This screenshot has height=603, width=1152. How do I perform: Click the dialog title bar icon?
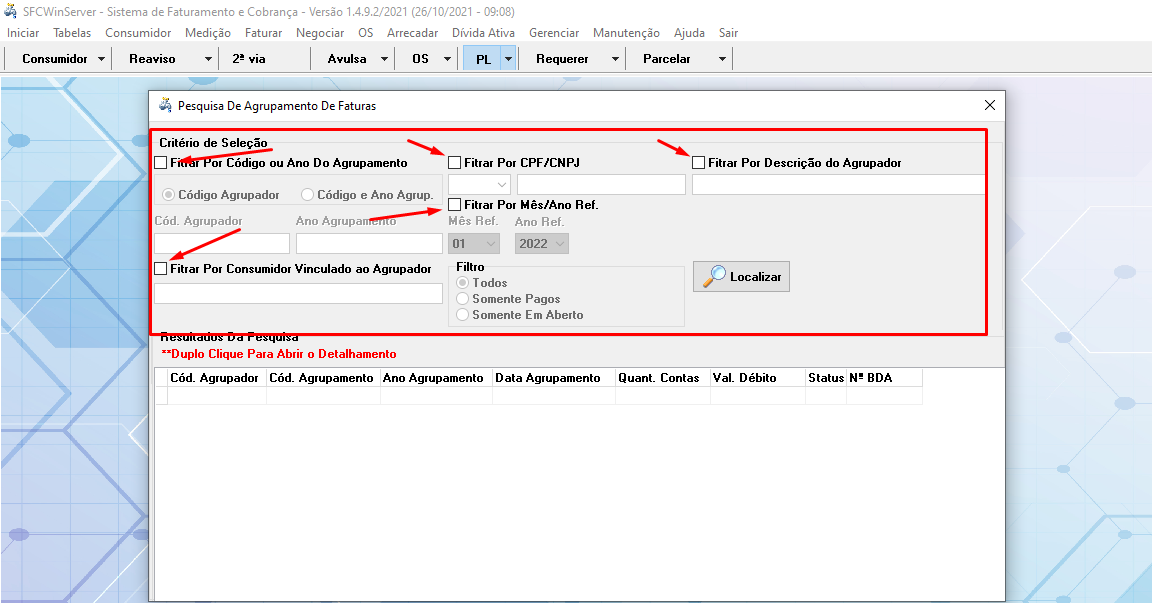[165, 105]
